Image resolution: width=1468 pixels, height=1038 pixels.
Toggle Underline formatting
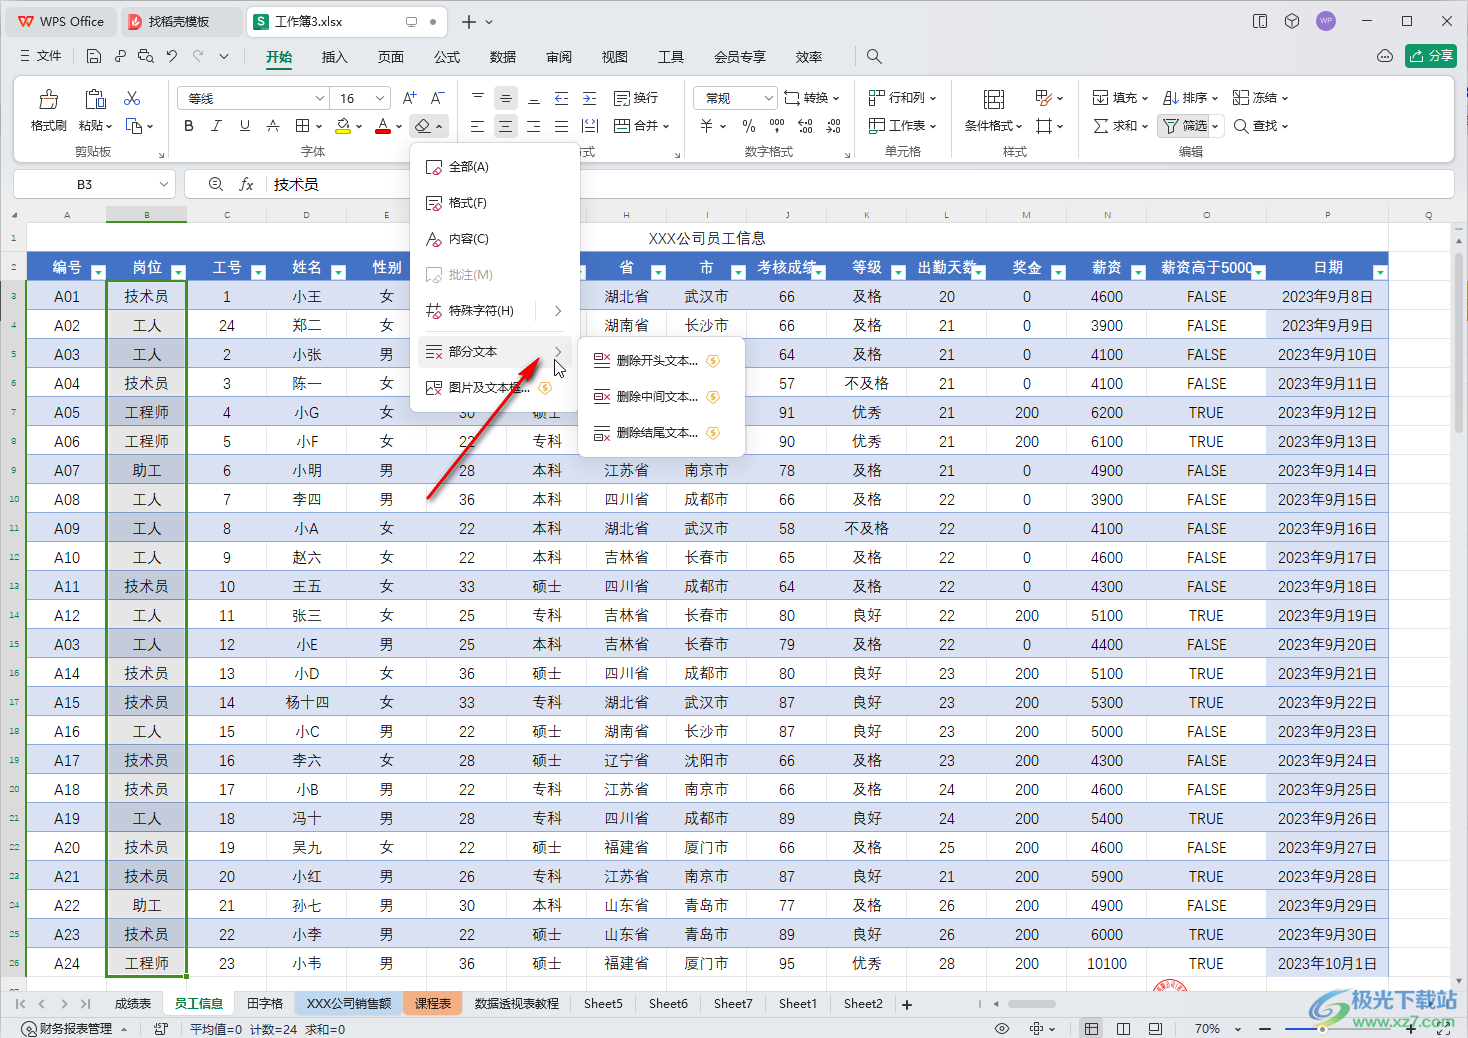point(244,126)
